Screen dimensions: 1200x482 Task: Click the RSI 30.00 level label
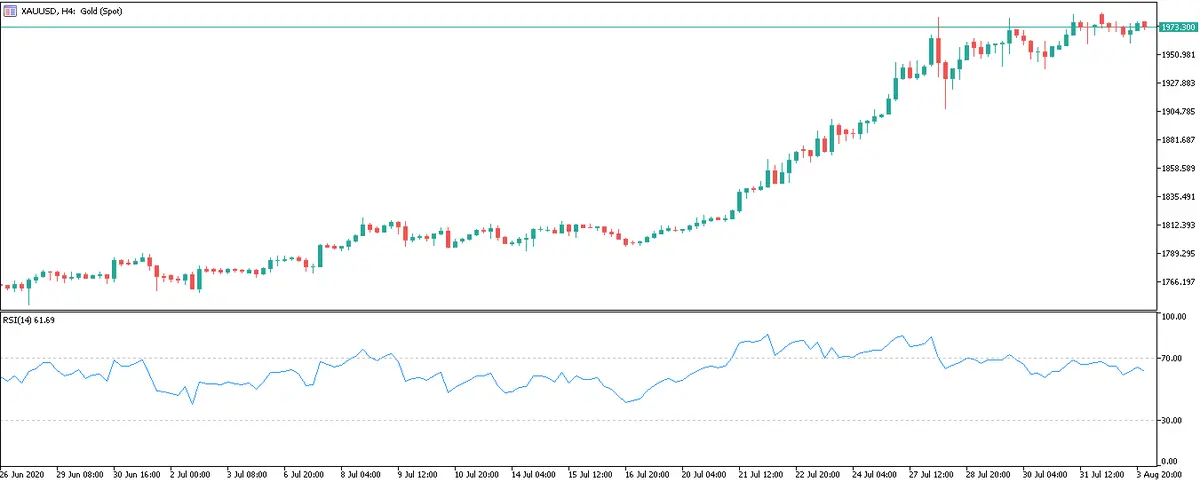[1170, 421]
